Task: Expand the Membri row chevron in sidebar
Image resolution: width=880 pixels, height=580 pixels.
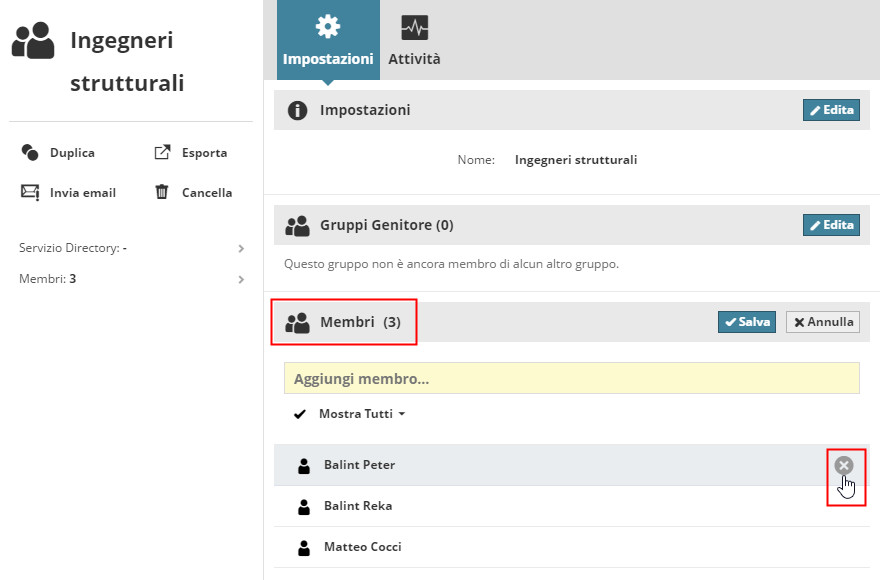Action: pos(241,279)
